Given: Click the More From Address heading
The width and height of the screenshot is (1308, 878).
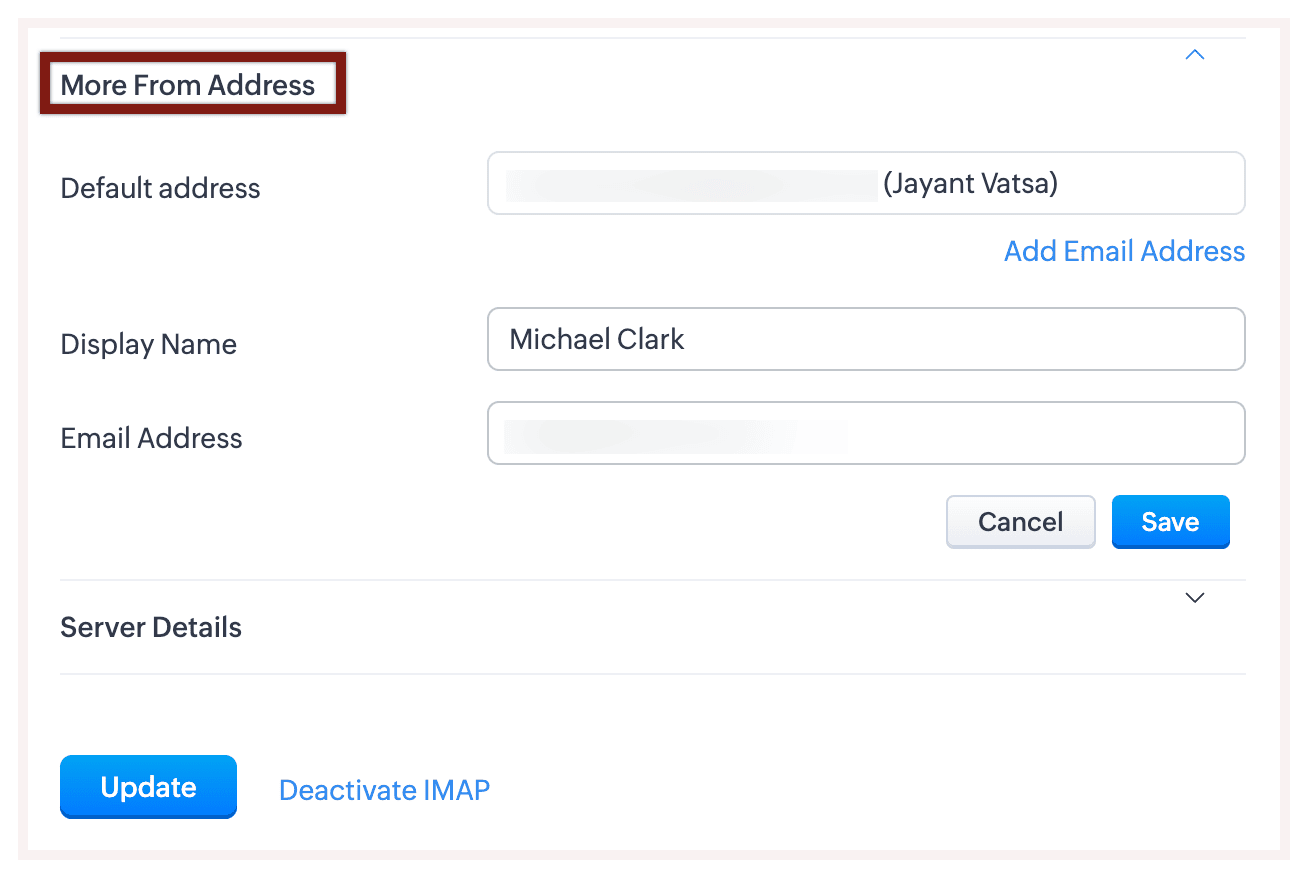Looking at the screenshot, I should tap(188, 85).
